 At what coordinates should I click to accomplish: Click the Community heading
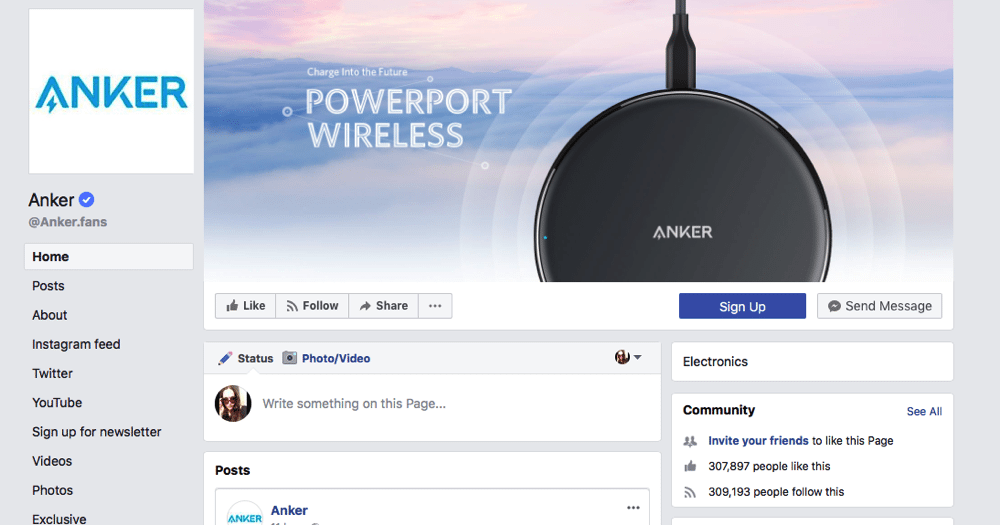pos(719,410)
